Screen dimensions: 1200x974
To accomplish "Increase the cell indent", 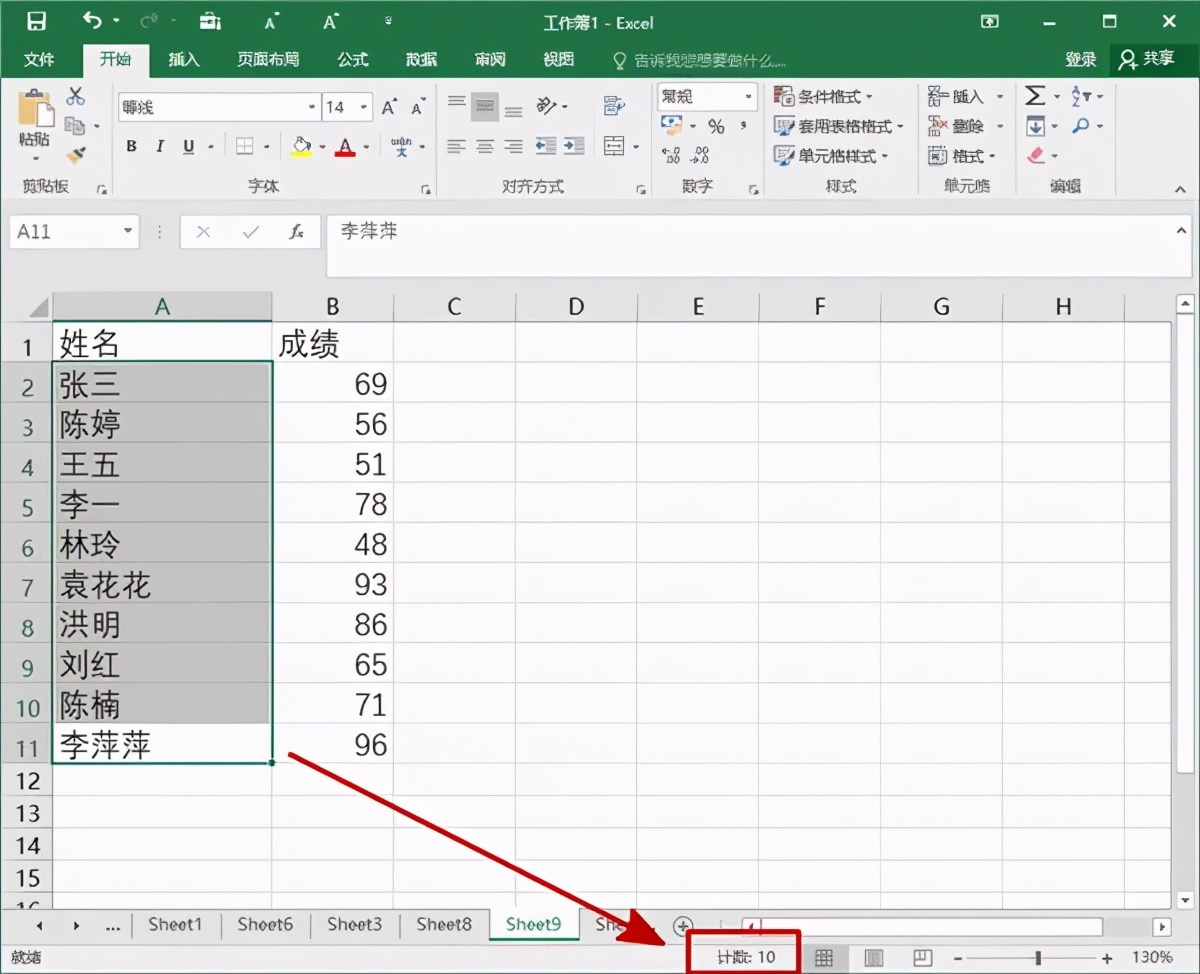I will [x=574, y=146].
